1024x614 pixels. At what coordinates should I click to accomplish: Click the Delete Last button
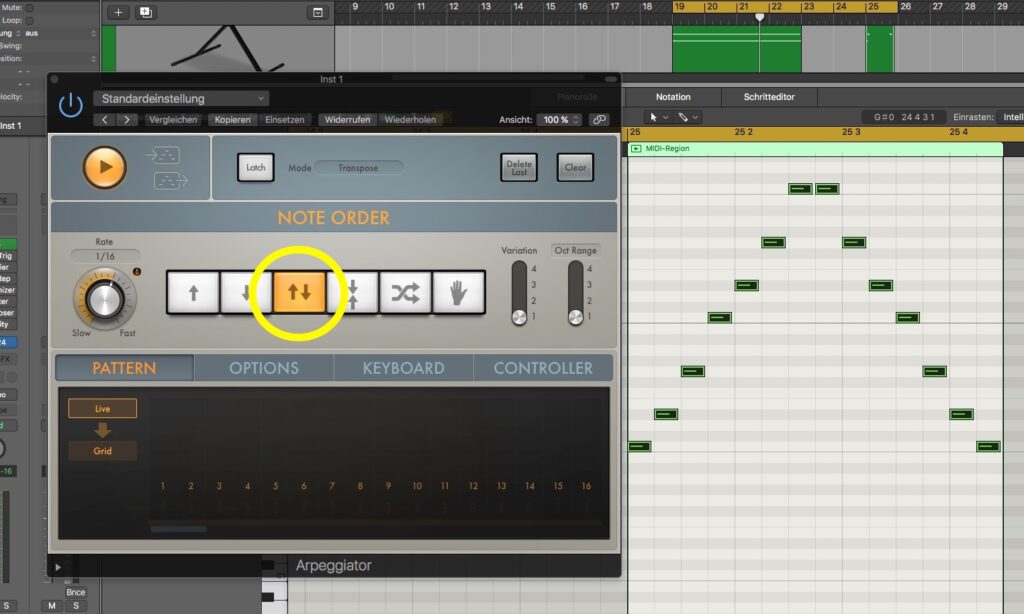[x=518, y=167]
